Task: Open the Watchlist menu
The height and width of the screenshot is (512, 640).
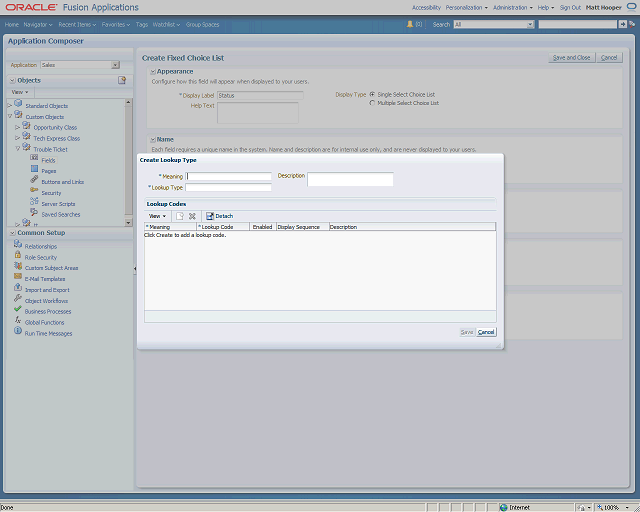Action: (x=166, y=24)
